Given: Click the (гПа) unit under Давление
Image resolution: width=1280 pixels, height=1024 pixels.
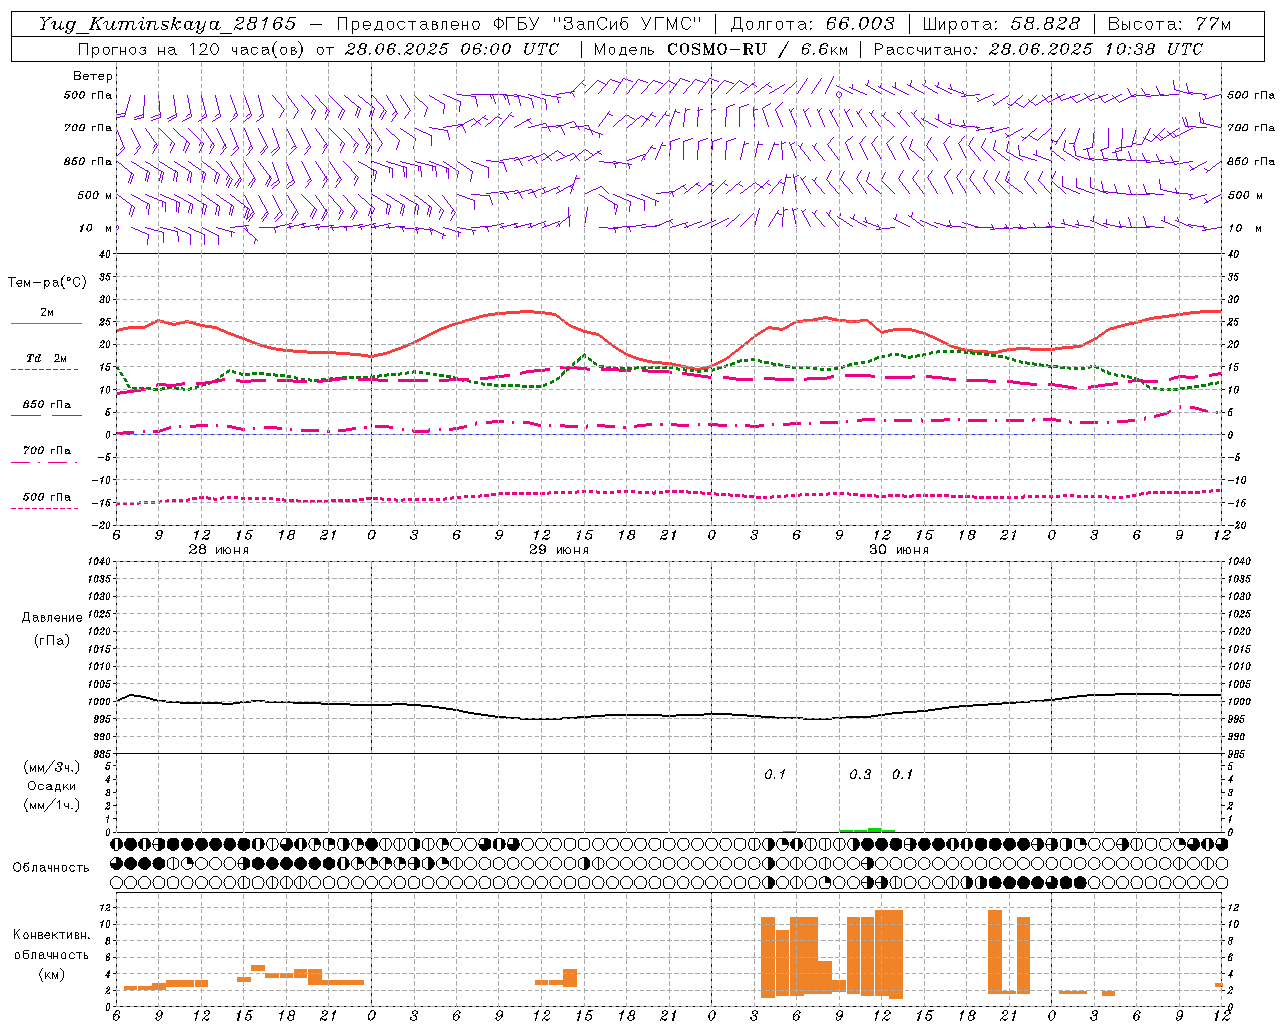Looking at the screenshot, I should (x=51, y=640).
